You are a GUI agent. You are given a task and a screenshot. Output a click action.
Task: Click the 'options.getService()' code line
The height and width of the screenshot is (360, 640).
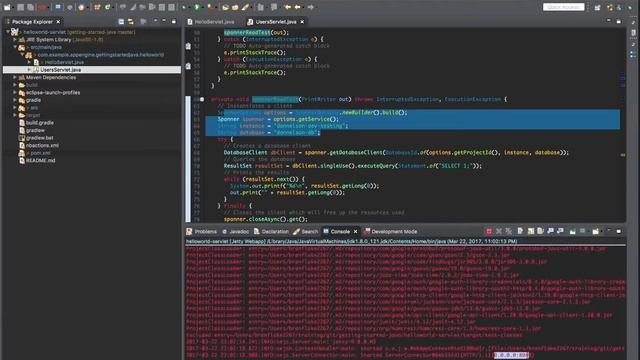[x=278, y=119]
